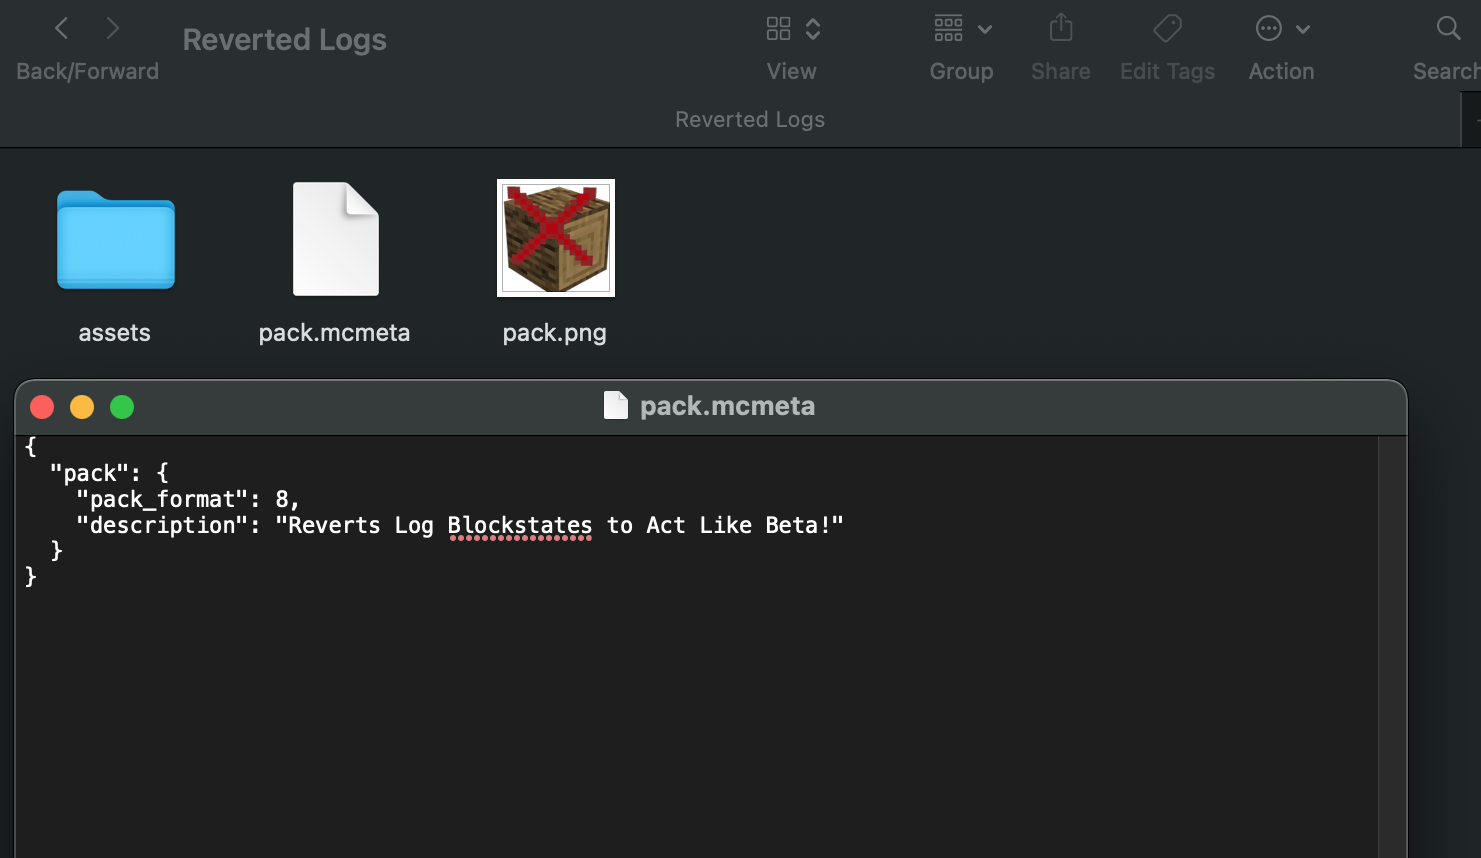Click the Edit Tags icon

(x=1167, y=28)
